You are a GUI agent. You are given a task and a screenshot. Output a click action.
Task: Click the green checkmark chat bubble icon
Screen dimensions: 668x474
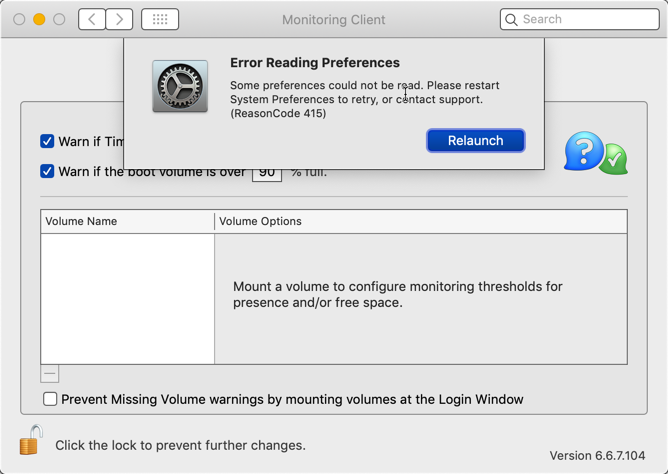coord(614,160)
